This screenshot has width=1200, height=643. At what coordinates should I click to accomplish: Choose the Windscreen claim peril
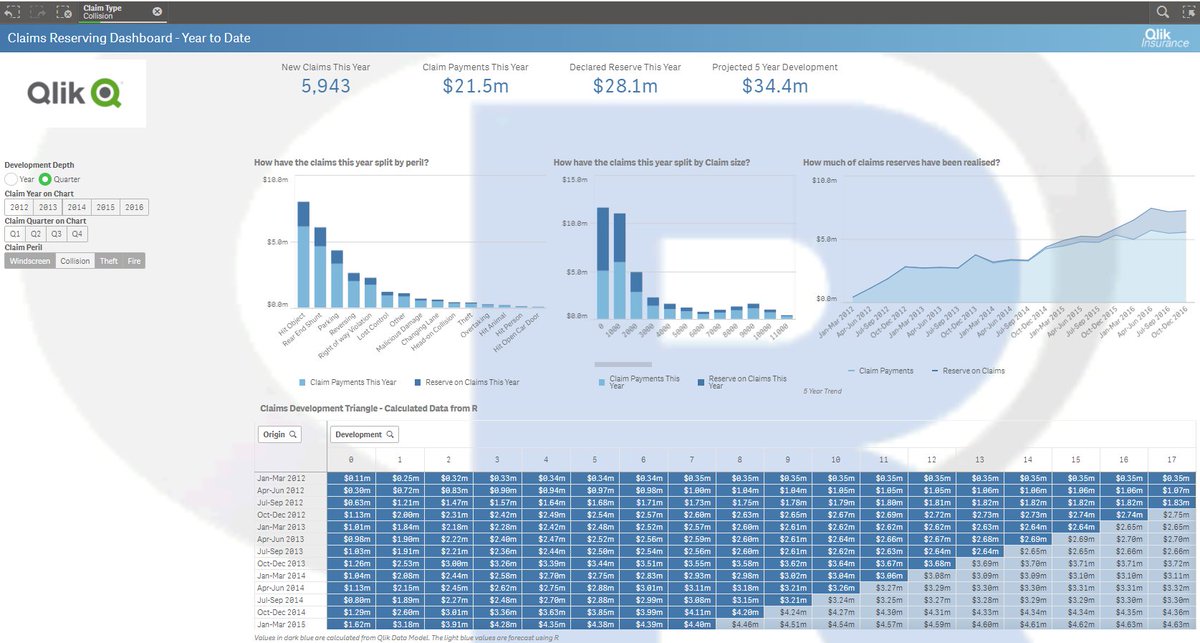(x=29, y=260)
